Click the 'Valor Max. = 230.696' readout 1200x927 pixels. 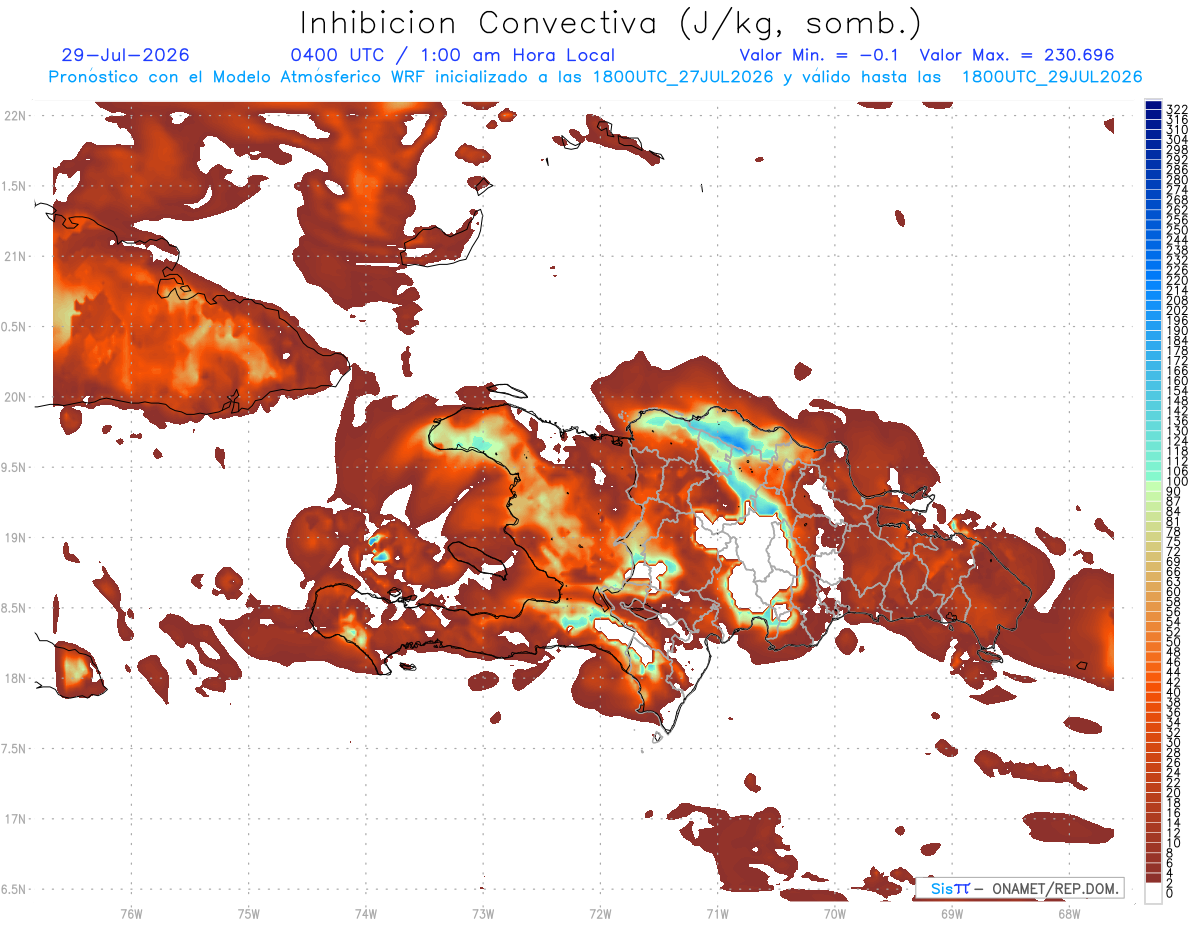click(x=1017, y=56)
